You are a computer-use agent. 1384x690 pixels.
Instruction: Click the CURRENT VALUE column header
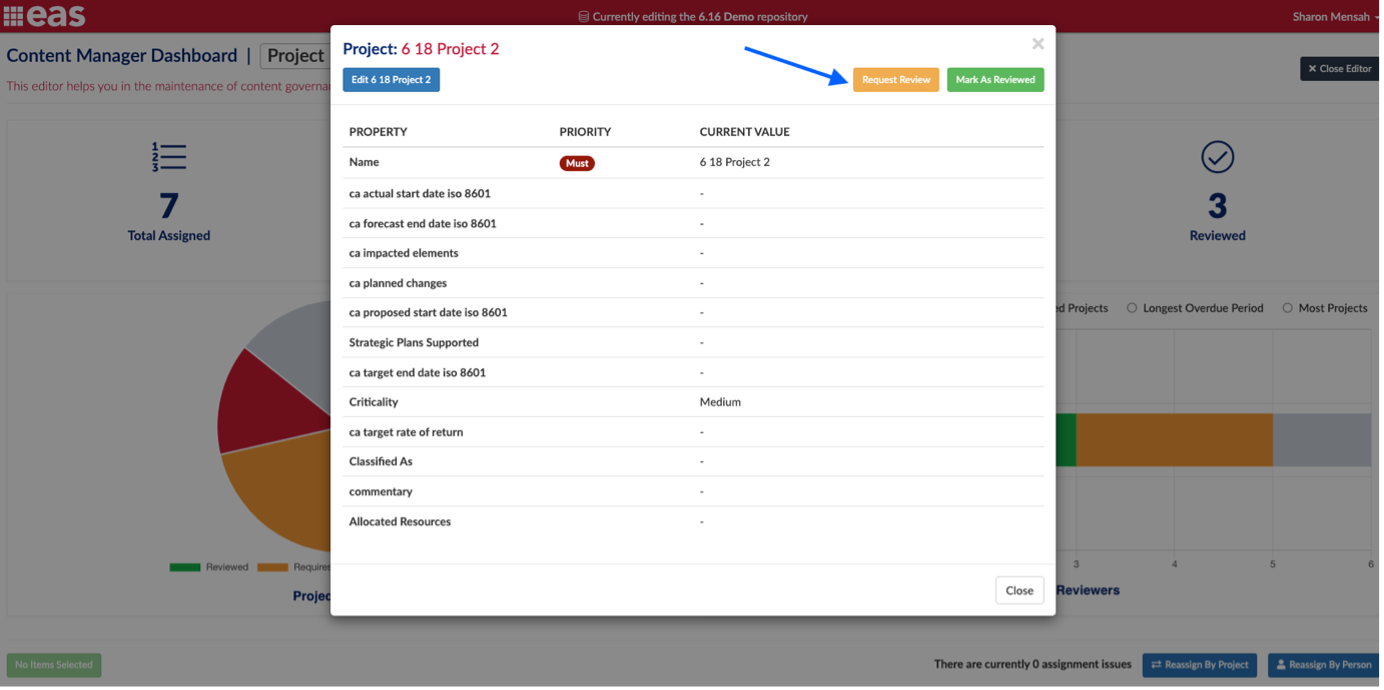coord(745,132)
